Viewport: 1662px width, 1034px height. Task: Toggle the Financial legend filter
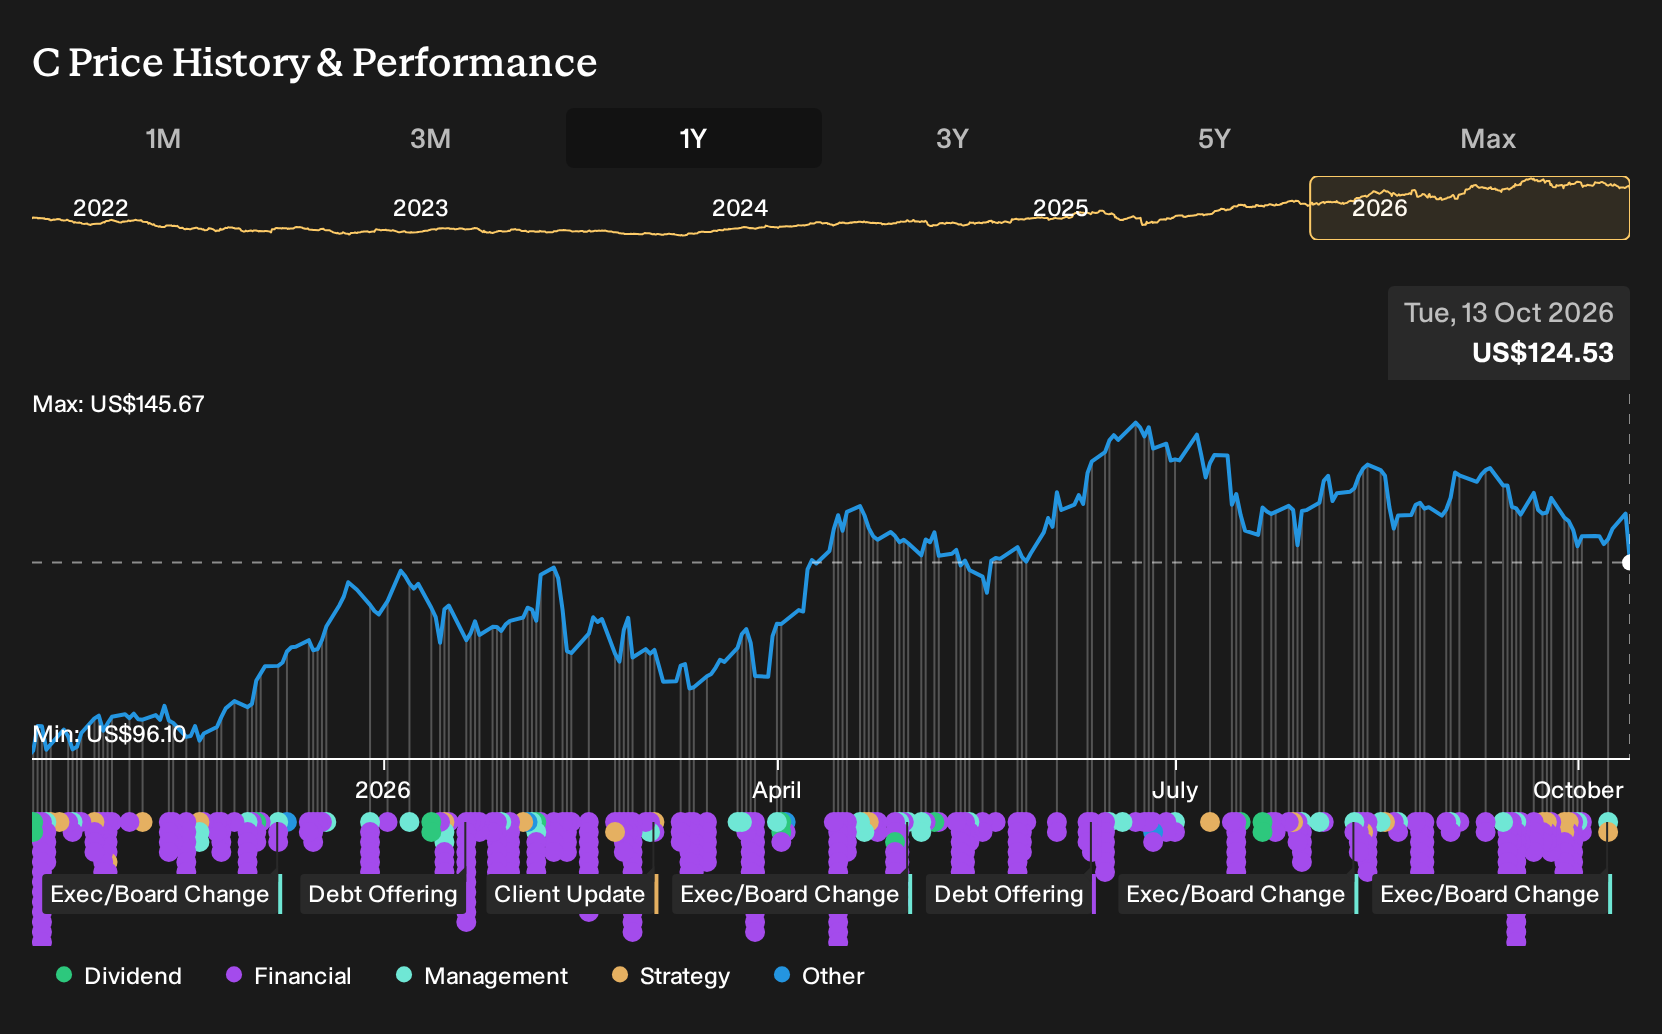pyautogui.click(x=288, y=976)
